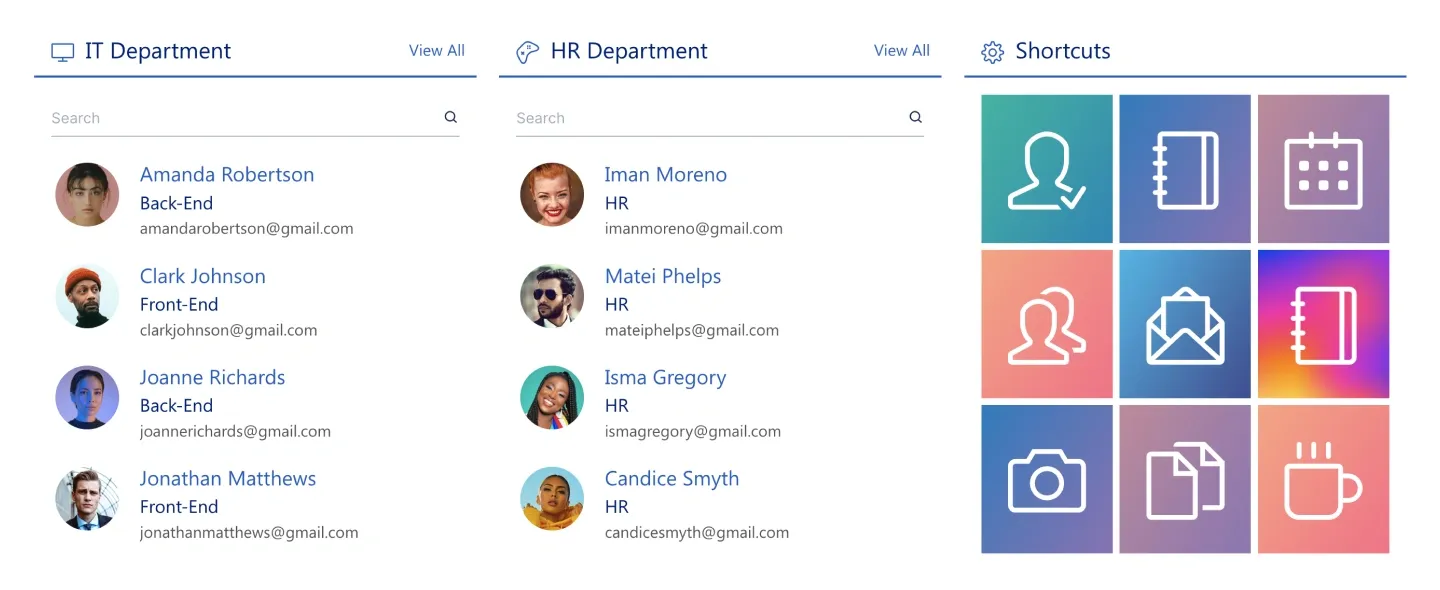This screenshot has width=1440, height=590.
Task: Click View All in HR Department
Action: click(902, 50)
